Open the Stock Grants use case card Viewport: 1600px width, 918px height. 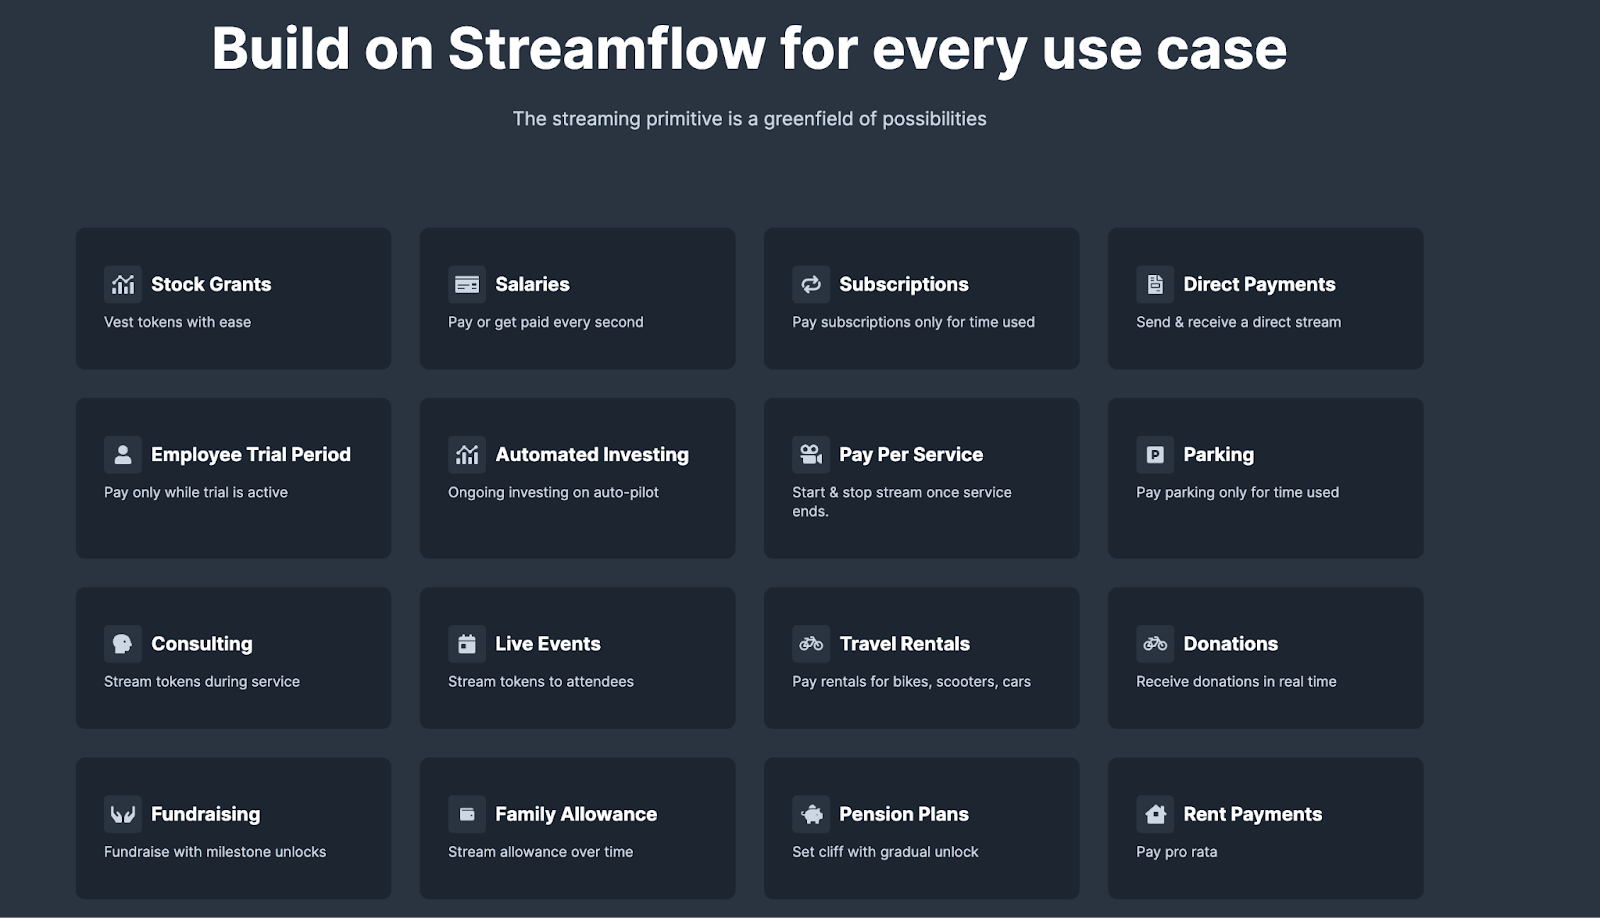point(232,297)
